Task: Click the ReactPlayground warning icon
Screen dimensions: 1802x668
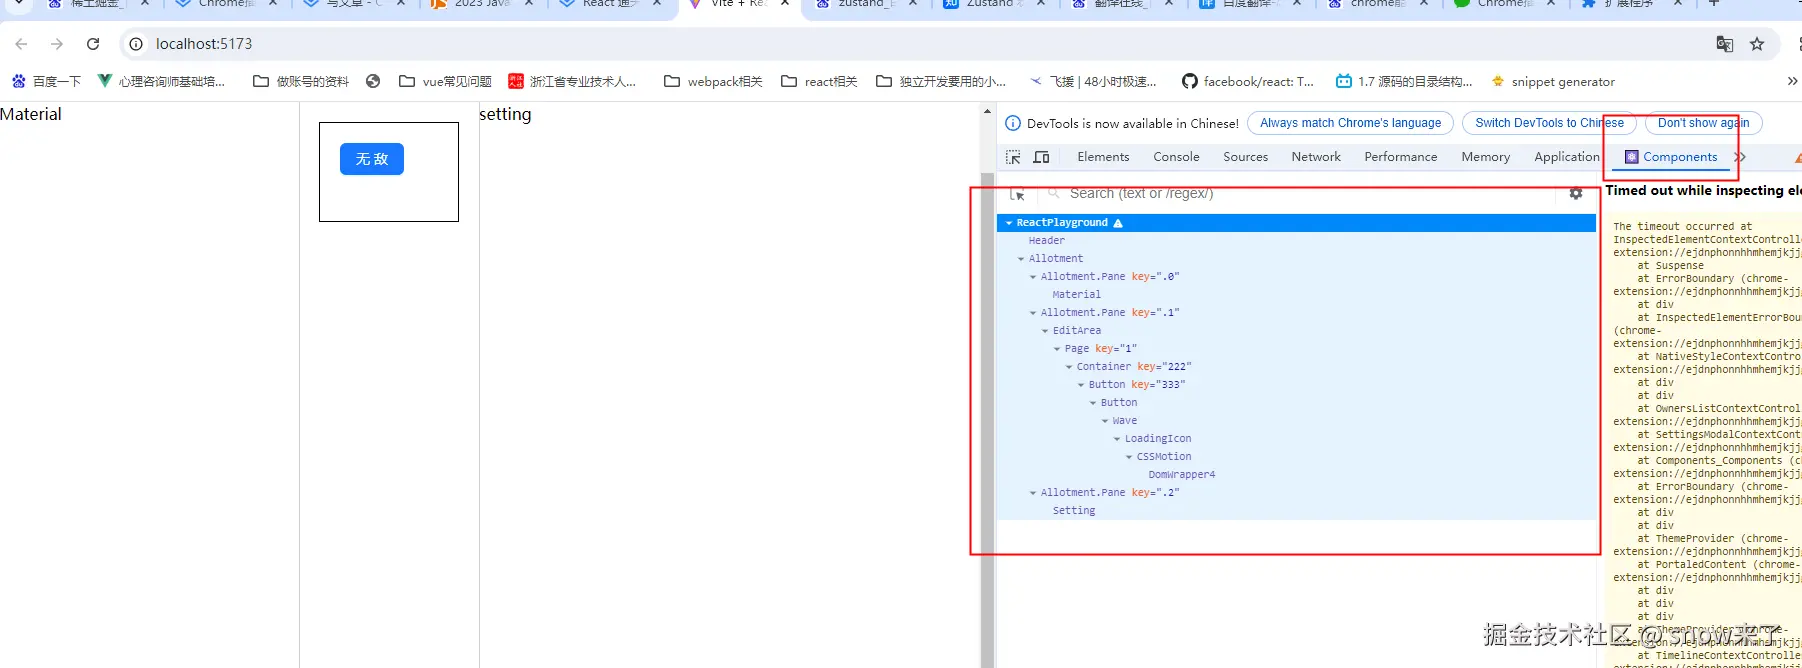Action: [1118, 223]
